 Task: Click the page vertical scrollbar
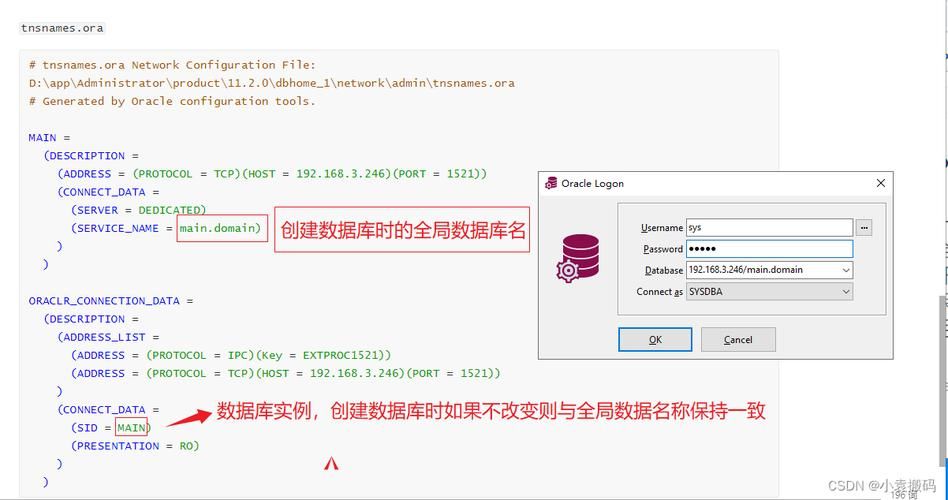tap(944, 381)
